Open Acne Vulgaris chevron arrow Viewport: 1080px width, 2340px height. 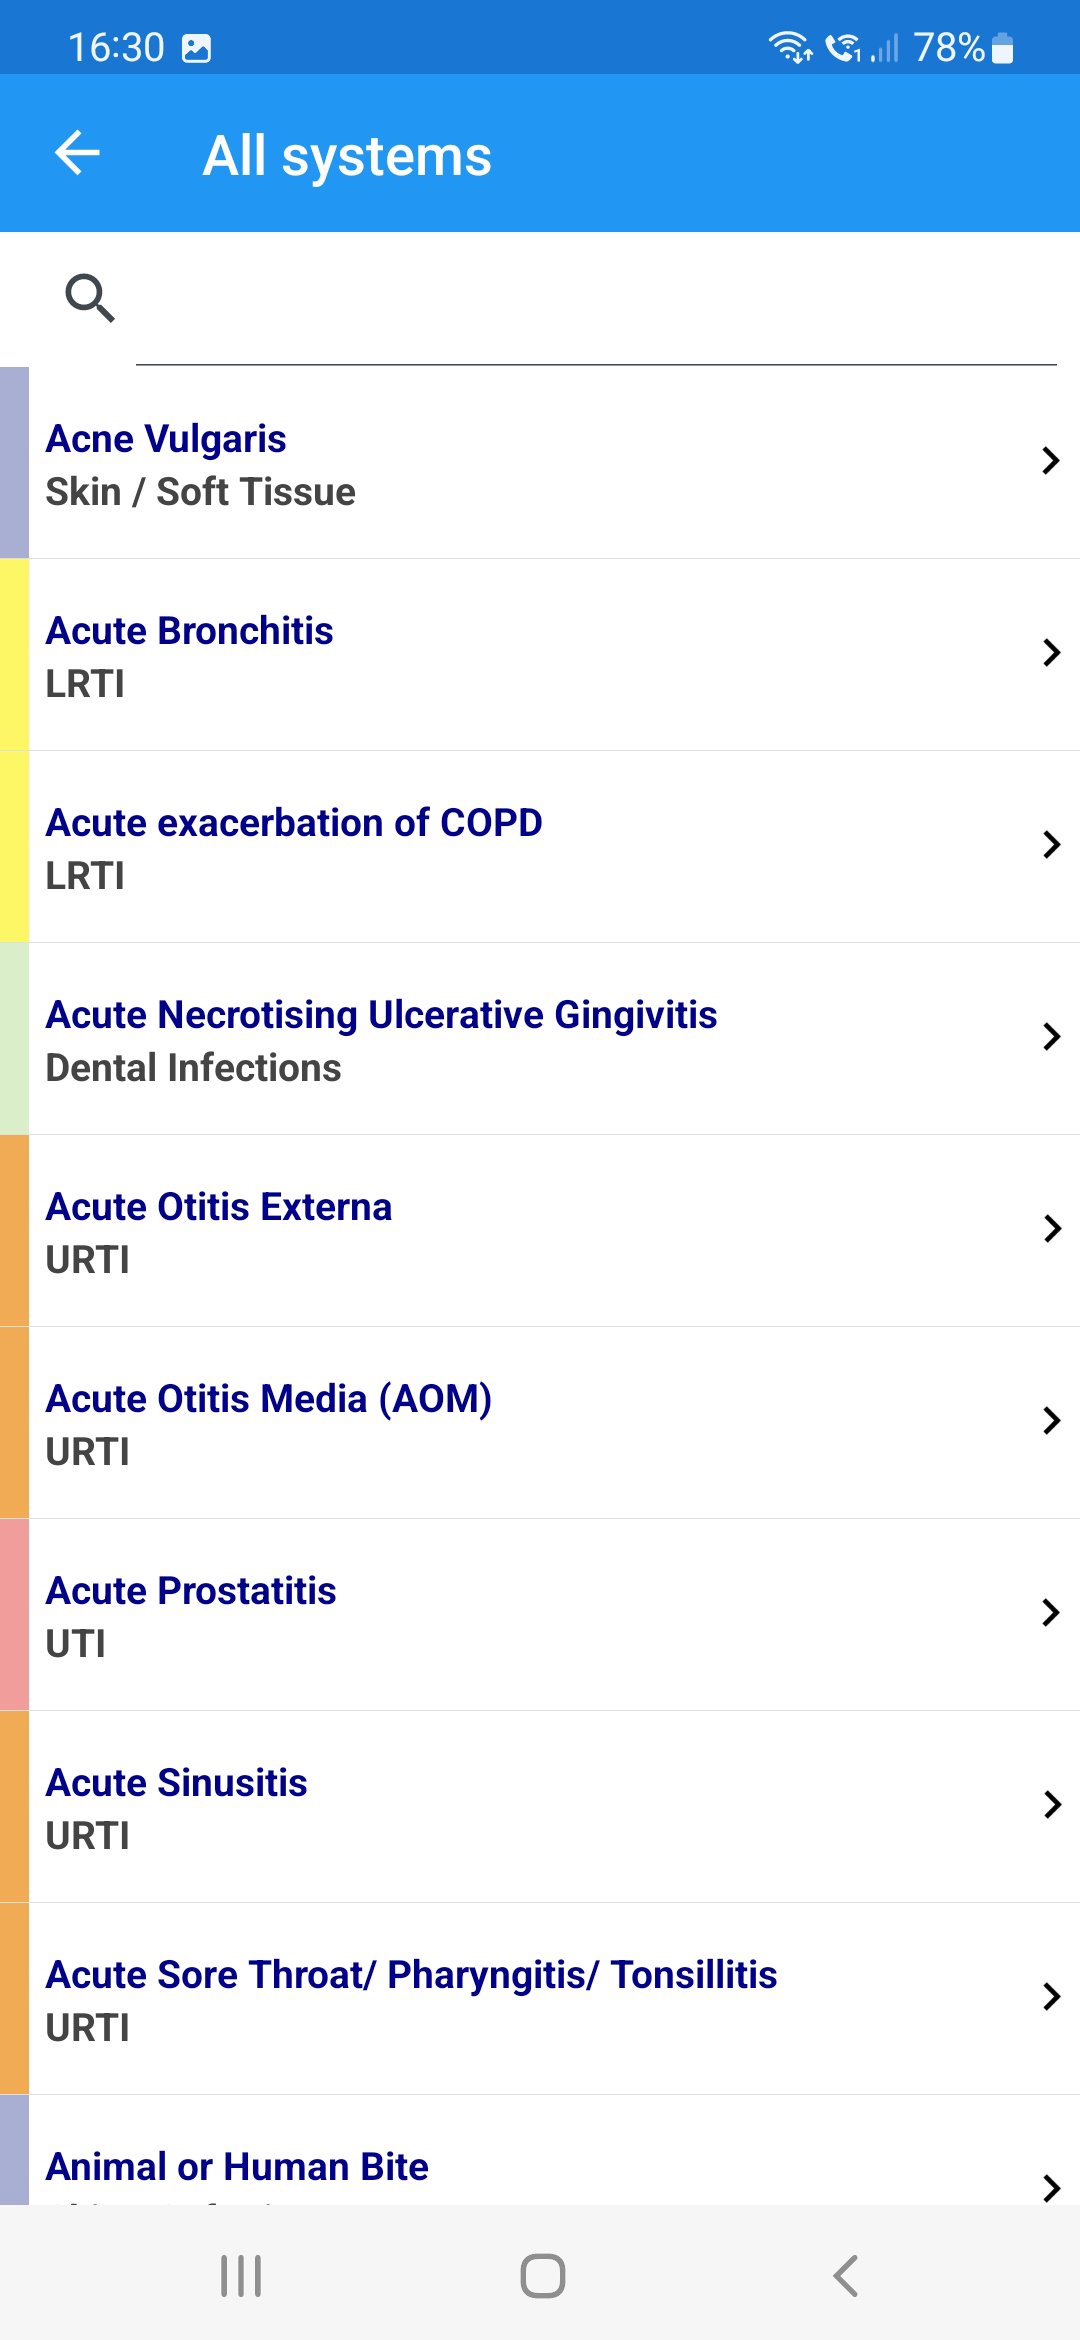click(1050, 460)
